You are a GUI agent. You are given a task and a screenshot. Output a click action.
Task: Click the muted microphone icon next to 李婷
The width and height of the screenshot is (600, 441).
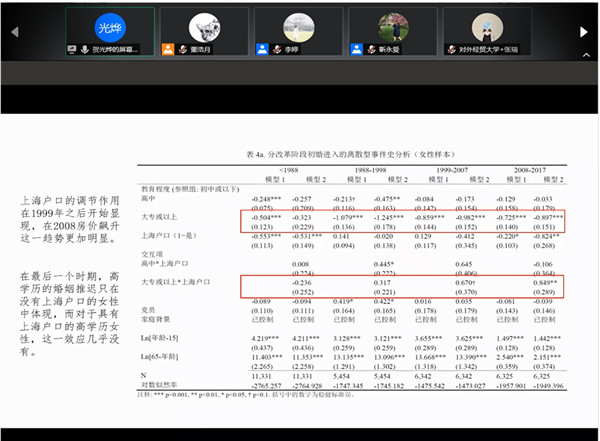[x=273, y=48]
